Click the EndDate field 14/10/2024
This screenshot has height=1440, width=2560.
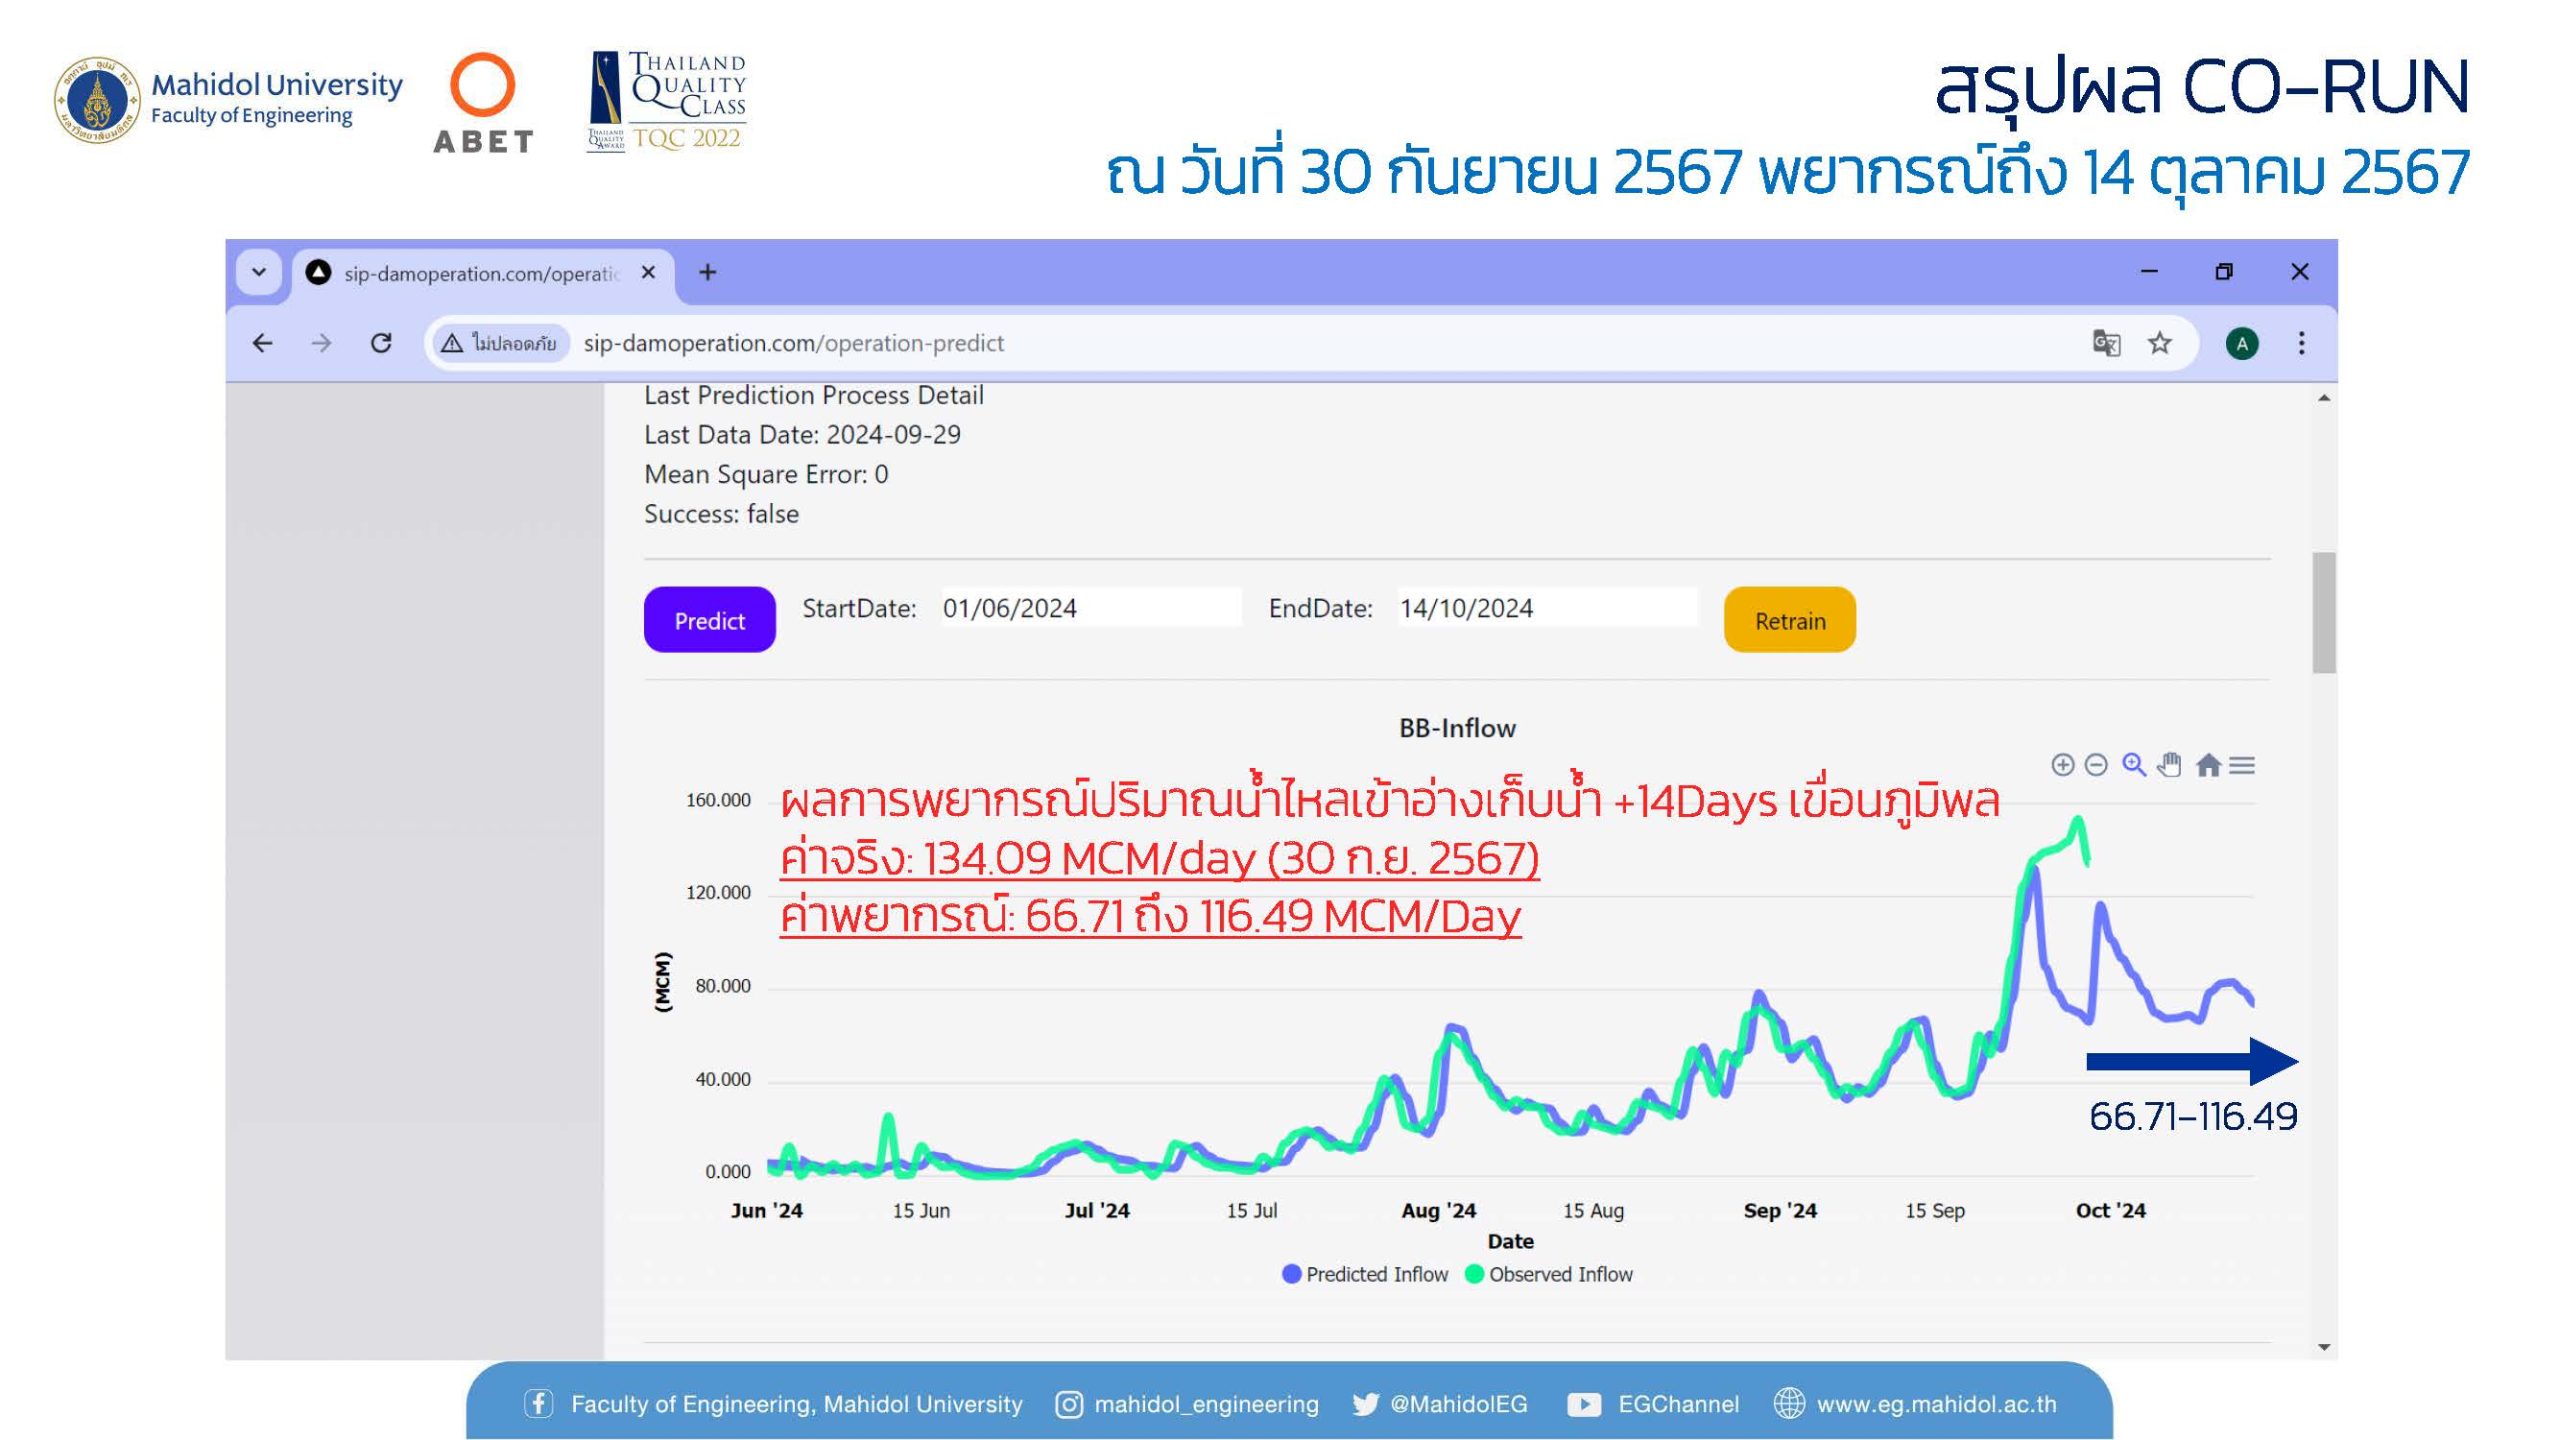(1547, 608)
